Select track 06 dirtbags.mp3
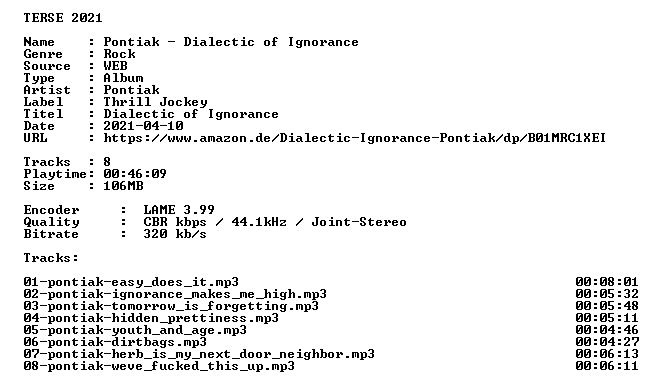 point(115,342)
